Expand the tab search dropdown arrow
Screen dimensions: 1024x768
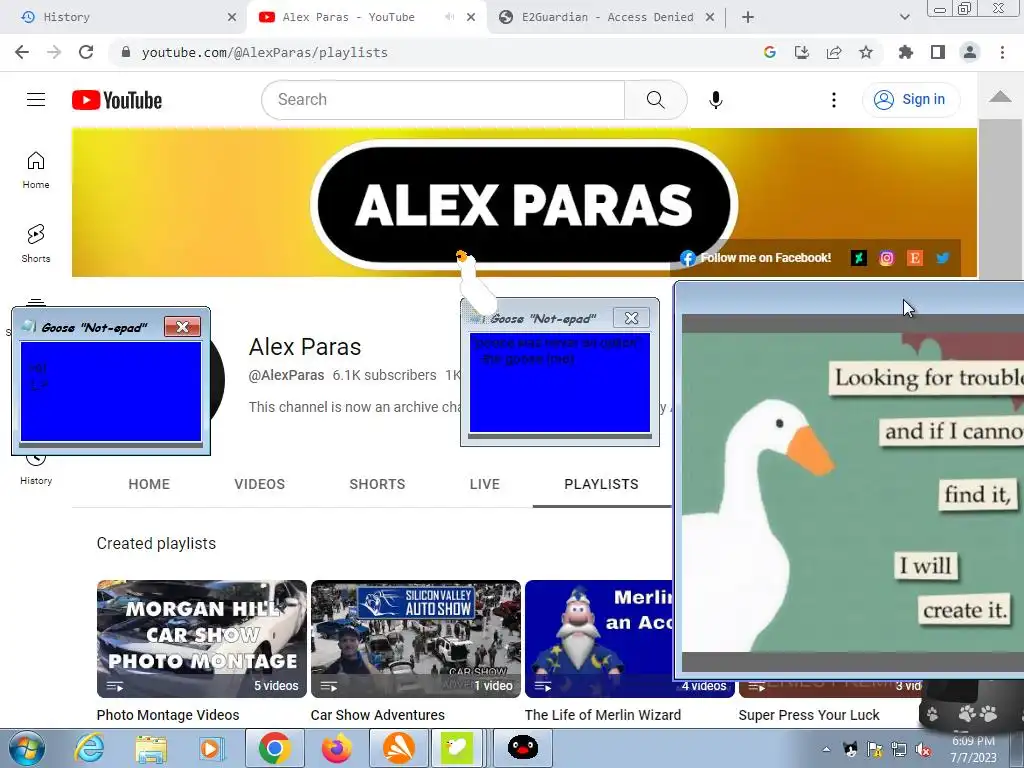point(904,17)
